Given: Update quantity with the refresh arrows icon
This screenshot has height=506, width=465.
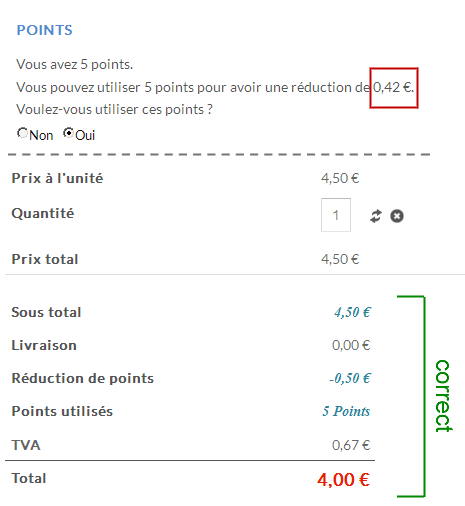Looking at the screenshot, I should pyautogui.click(x=376, y=216).
